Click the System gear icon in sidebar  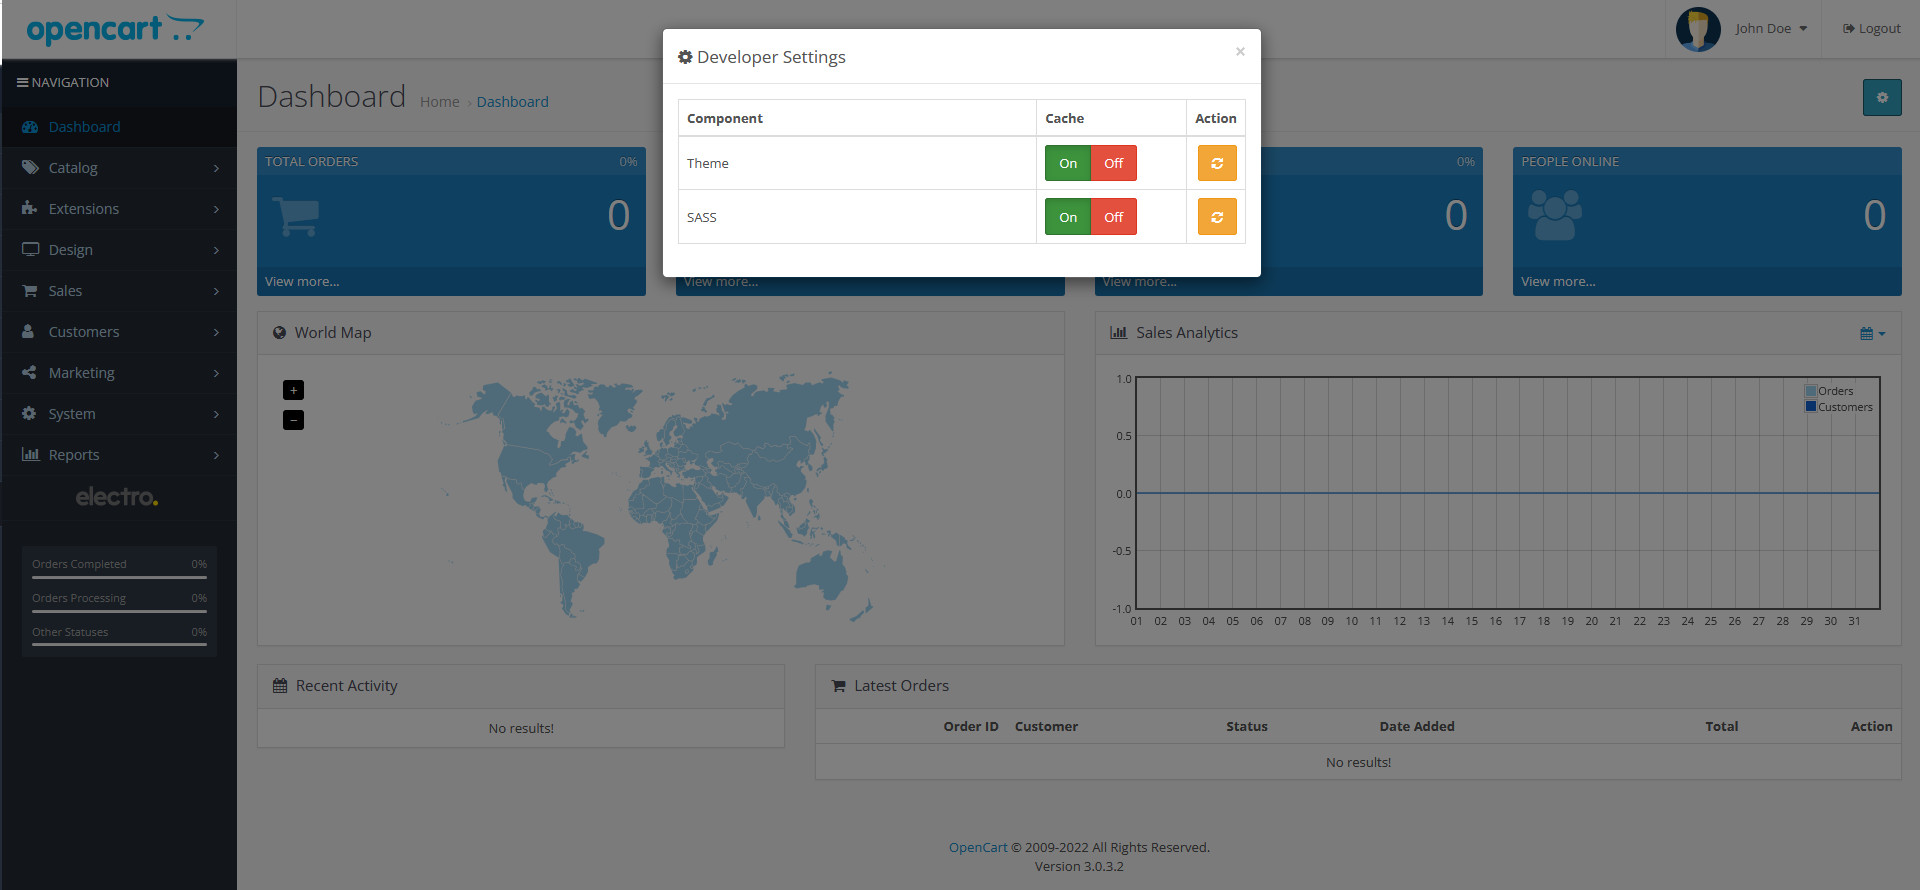point(29,414)
